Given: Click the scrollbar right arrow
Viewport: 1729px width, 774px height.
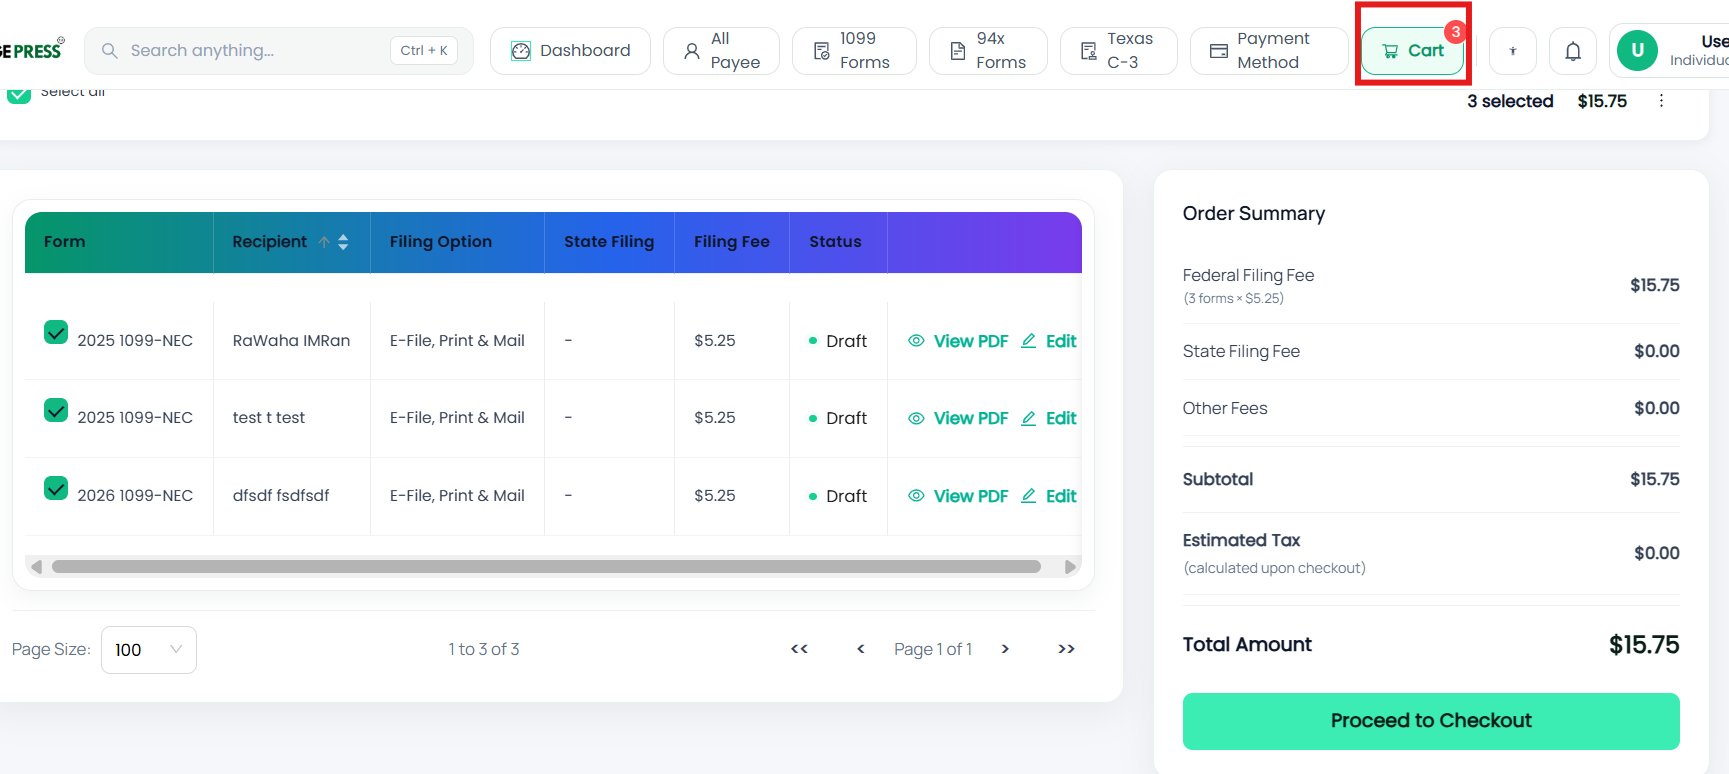Looking at the screenshot, I should [1070, 567].
